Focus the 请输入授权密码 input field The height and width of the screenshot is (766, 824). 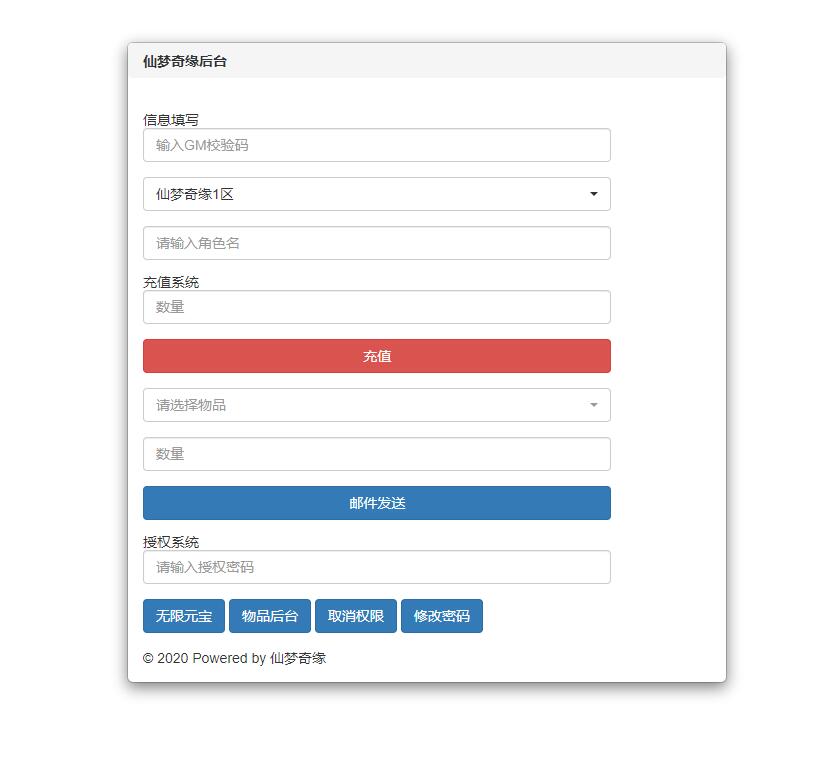(x=376, y=567)
